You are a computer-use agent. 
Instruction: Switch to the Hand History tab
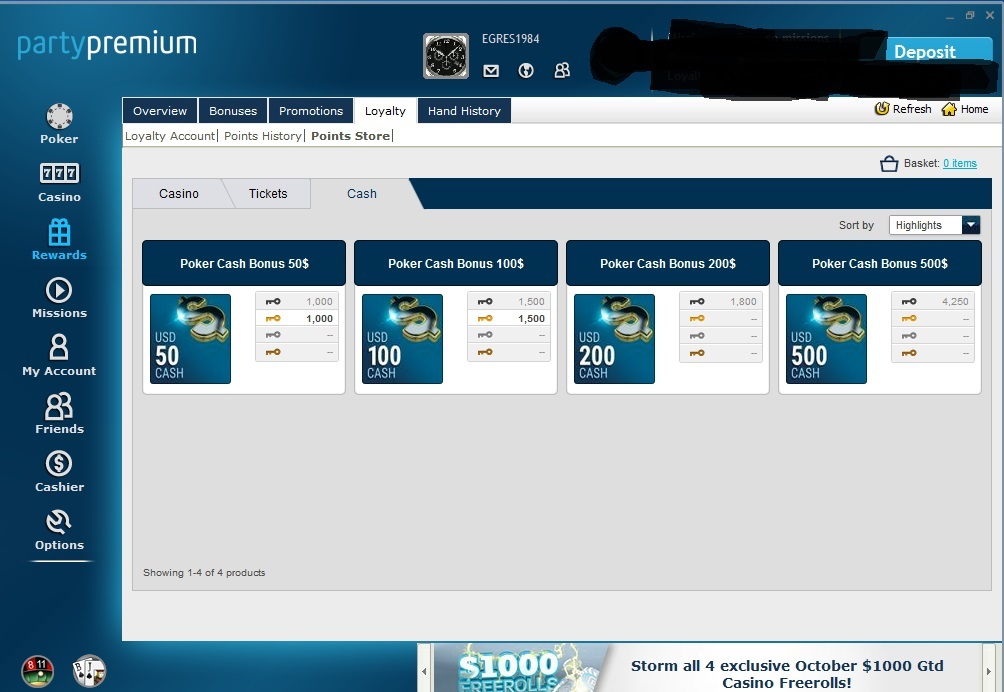click(x=464, y=111)
